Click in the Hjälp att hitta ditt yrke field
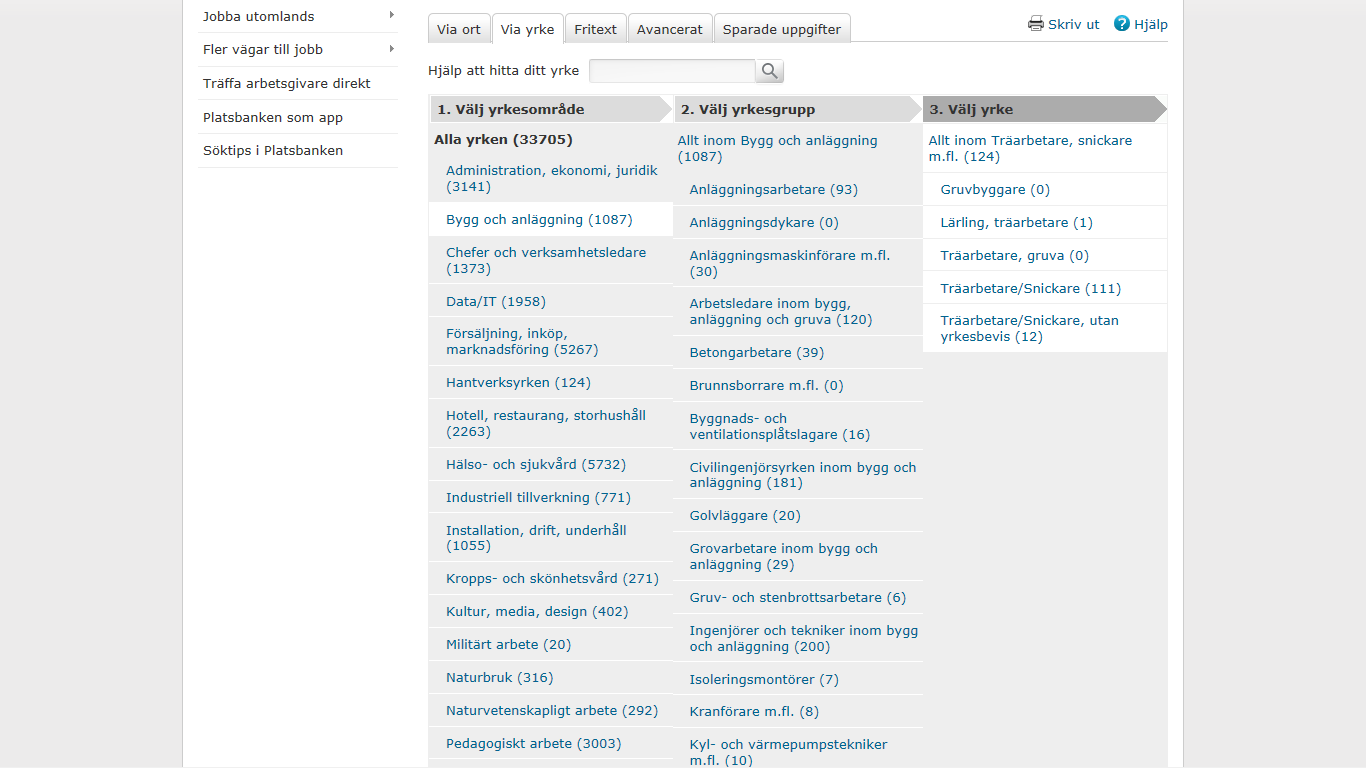Image resolution: width=1366 pixels, height=768 pixels. [672, 71]
